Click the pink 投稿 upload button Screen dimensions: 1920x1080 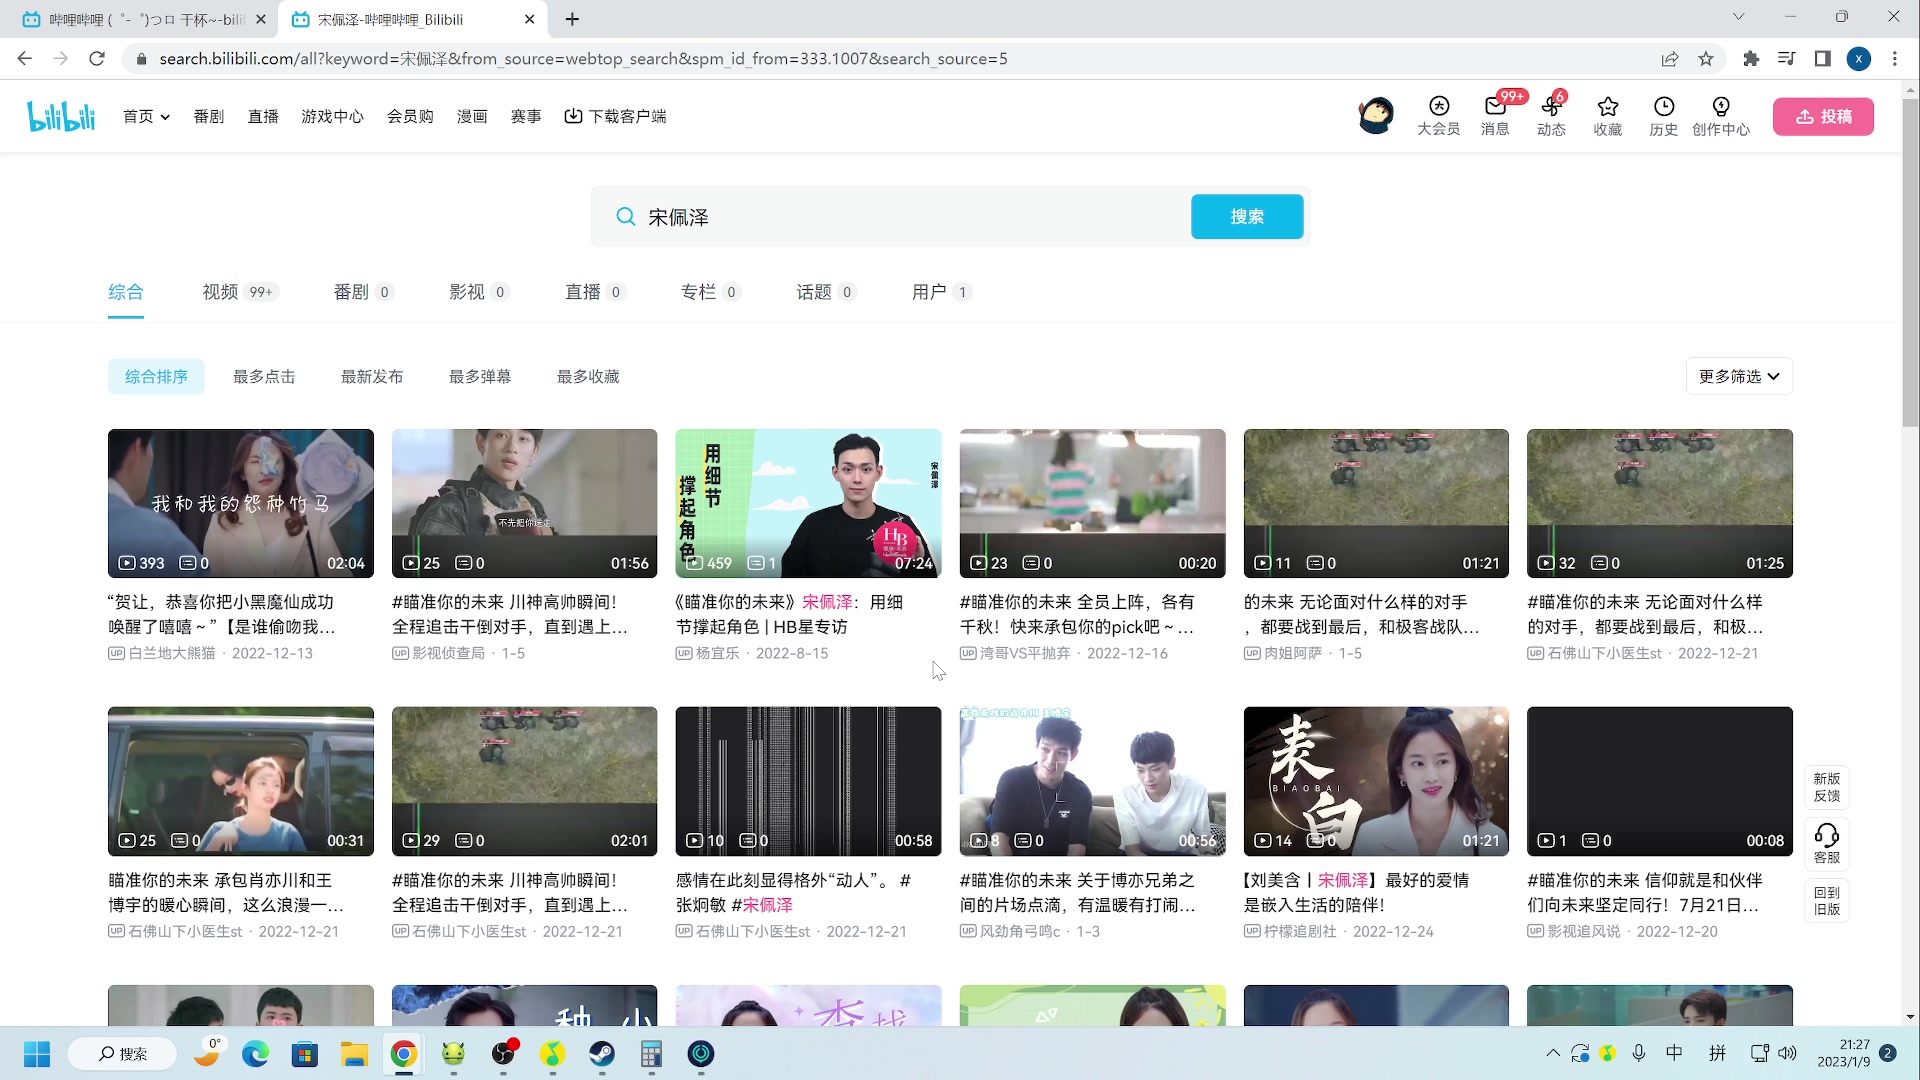1822,116
